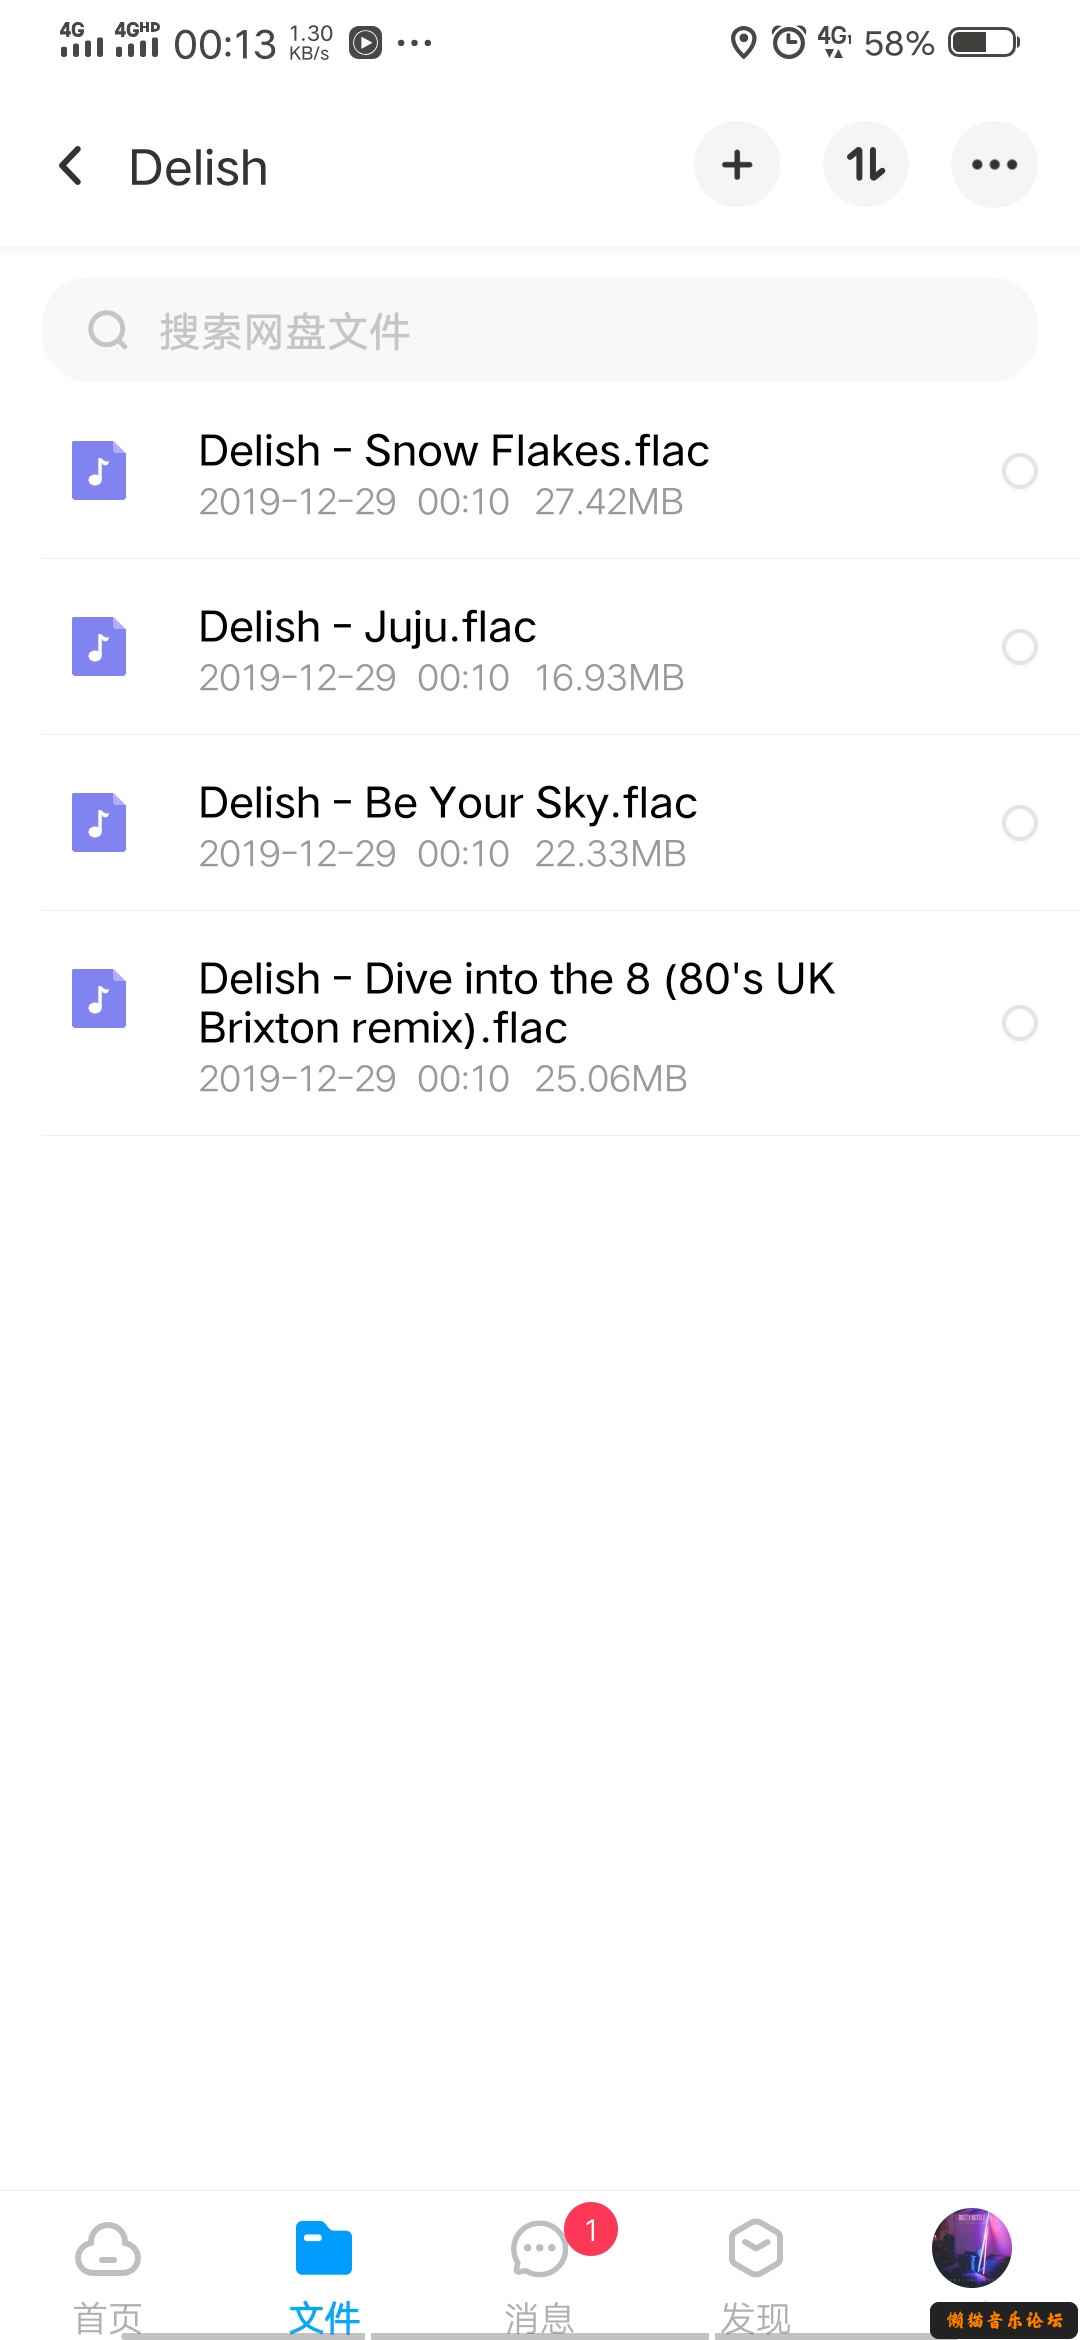Tap the music icon of Be Your Sky.flac
The image size is (1080, 2340).
pos(99,823)
